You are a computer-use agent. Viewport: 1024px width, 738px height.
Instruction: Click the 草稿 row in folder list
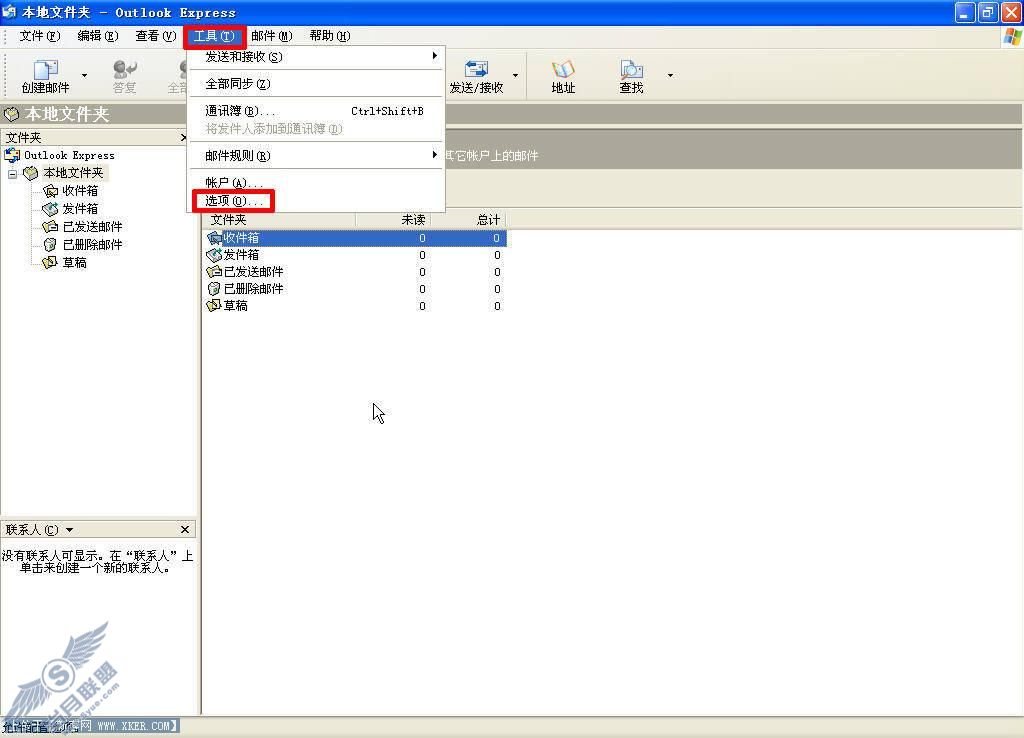(x=356, y=306)
